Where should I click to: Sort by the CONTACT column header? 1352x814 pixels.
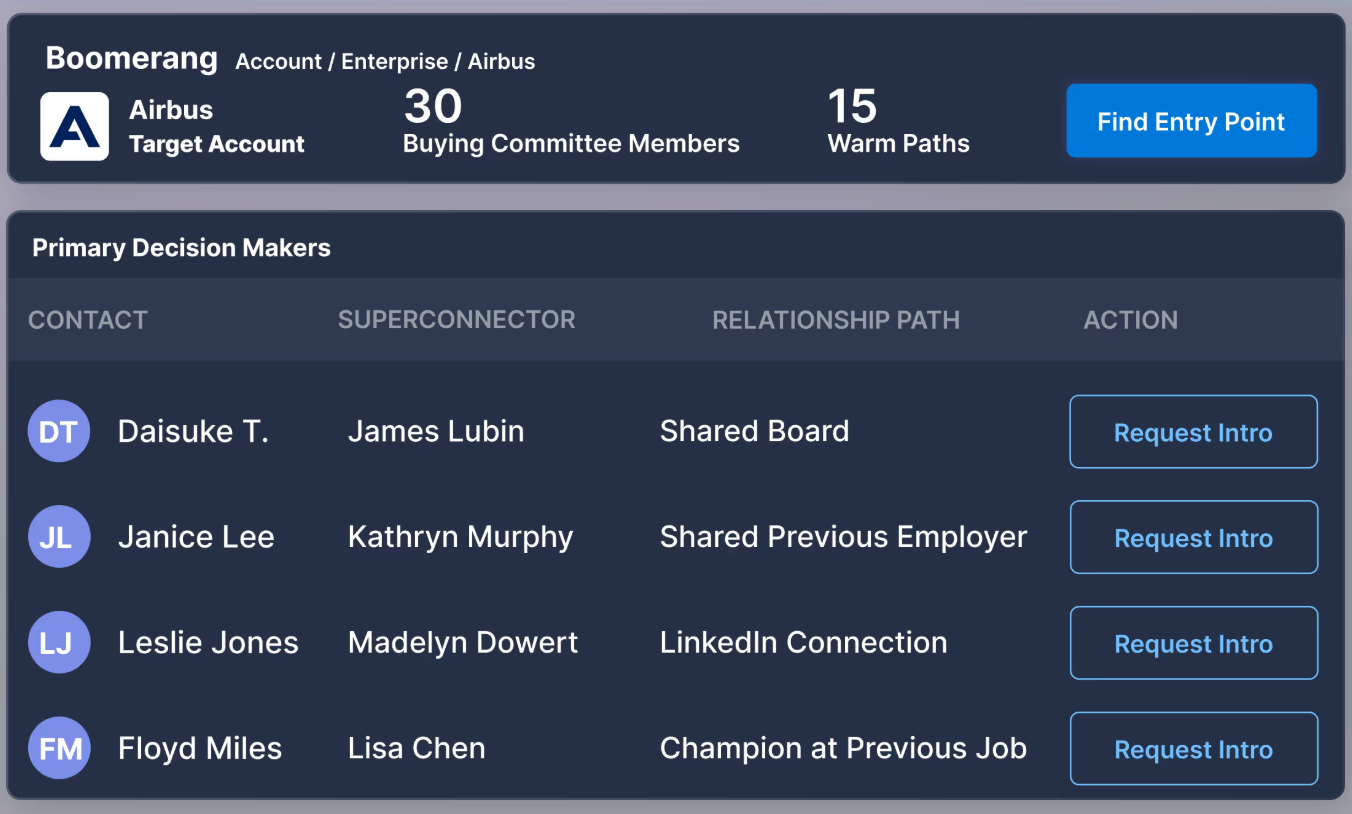pyautogui.click(x=88, y=320)
